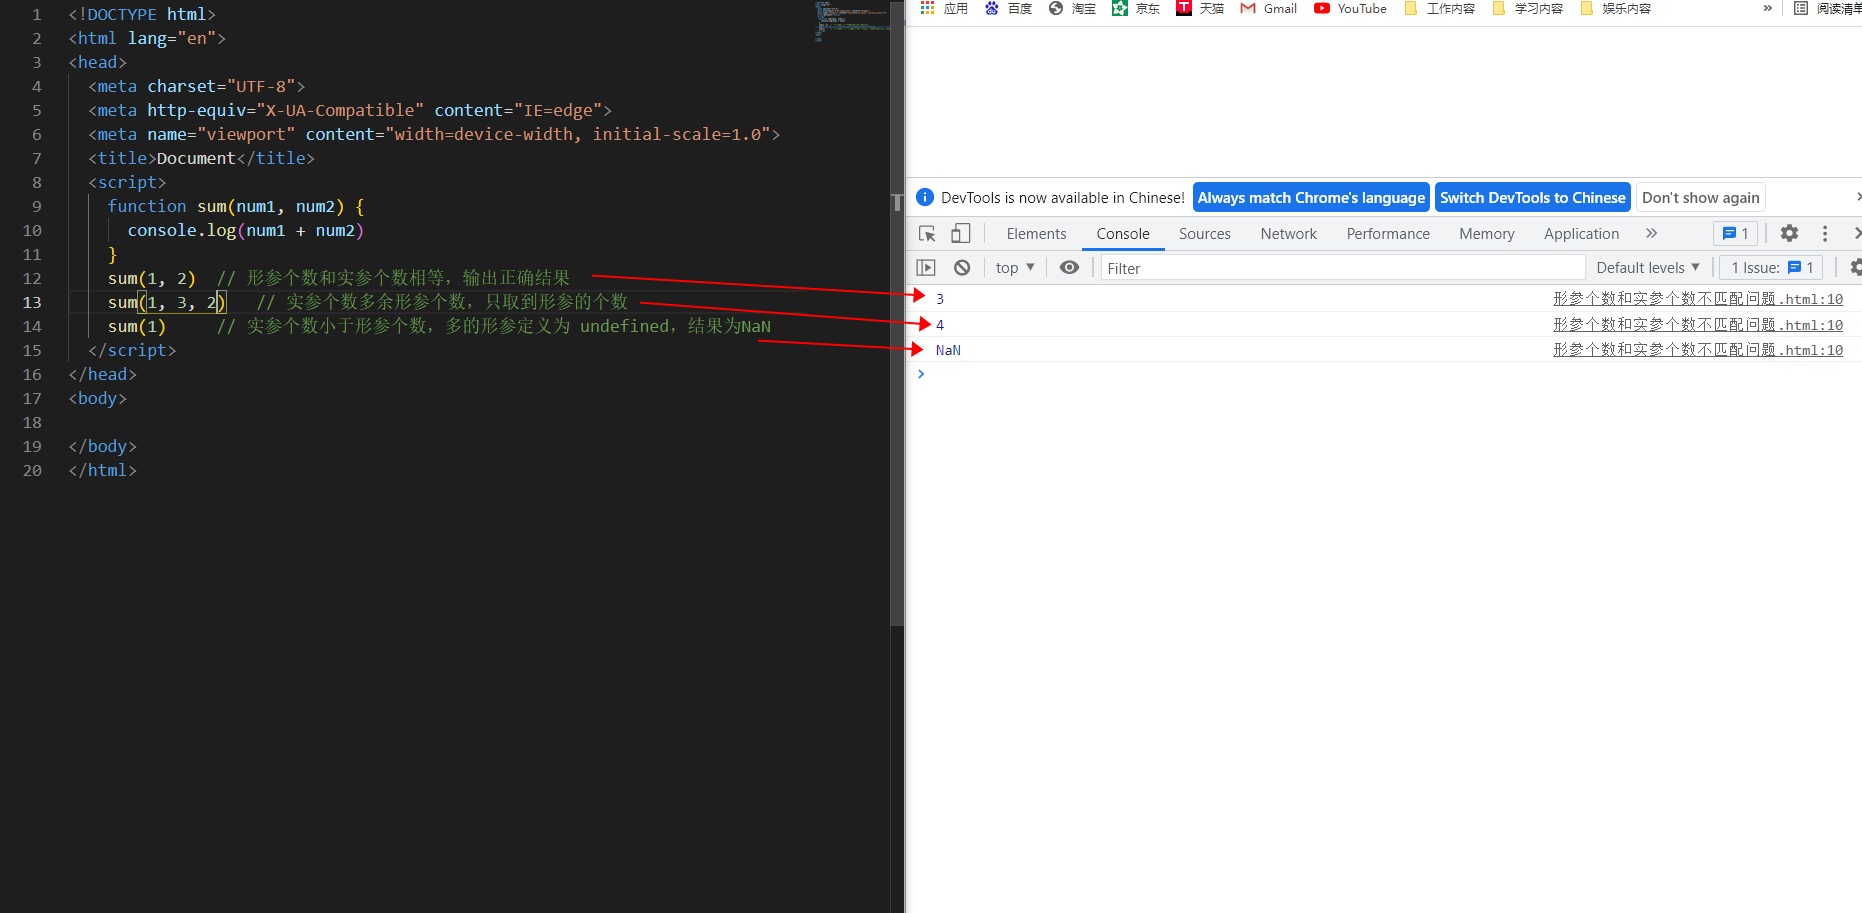This screenshot has height=913, width=1862.
Task: Switch to the Memory tab
Action: click(1486, 234)
